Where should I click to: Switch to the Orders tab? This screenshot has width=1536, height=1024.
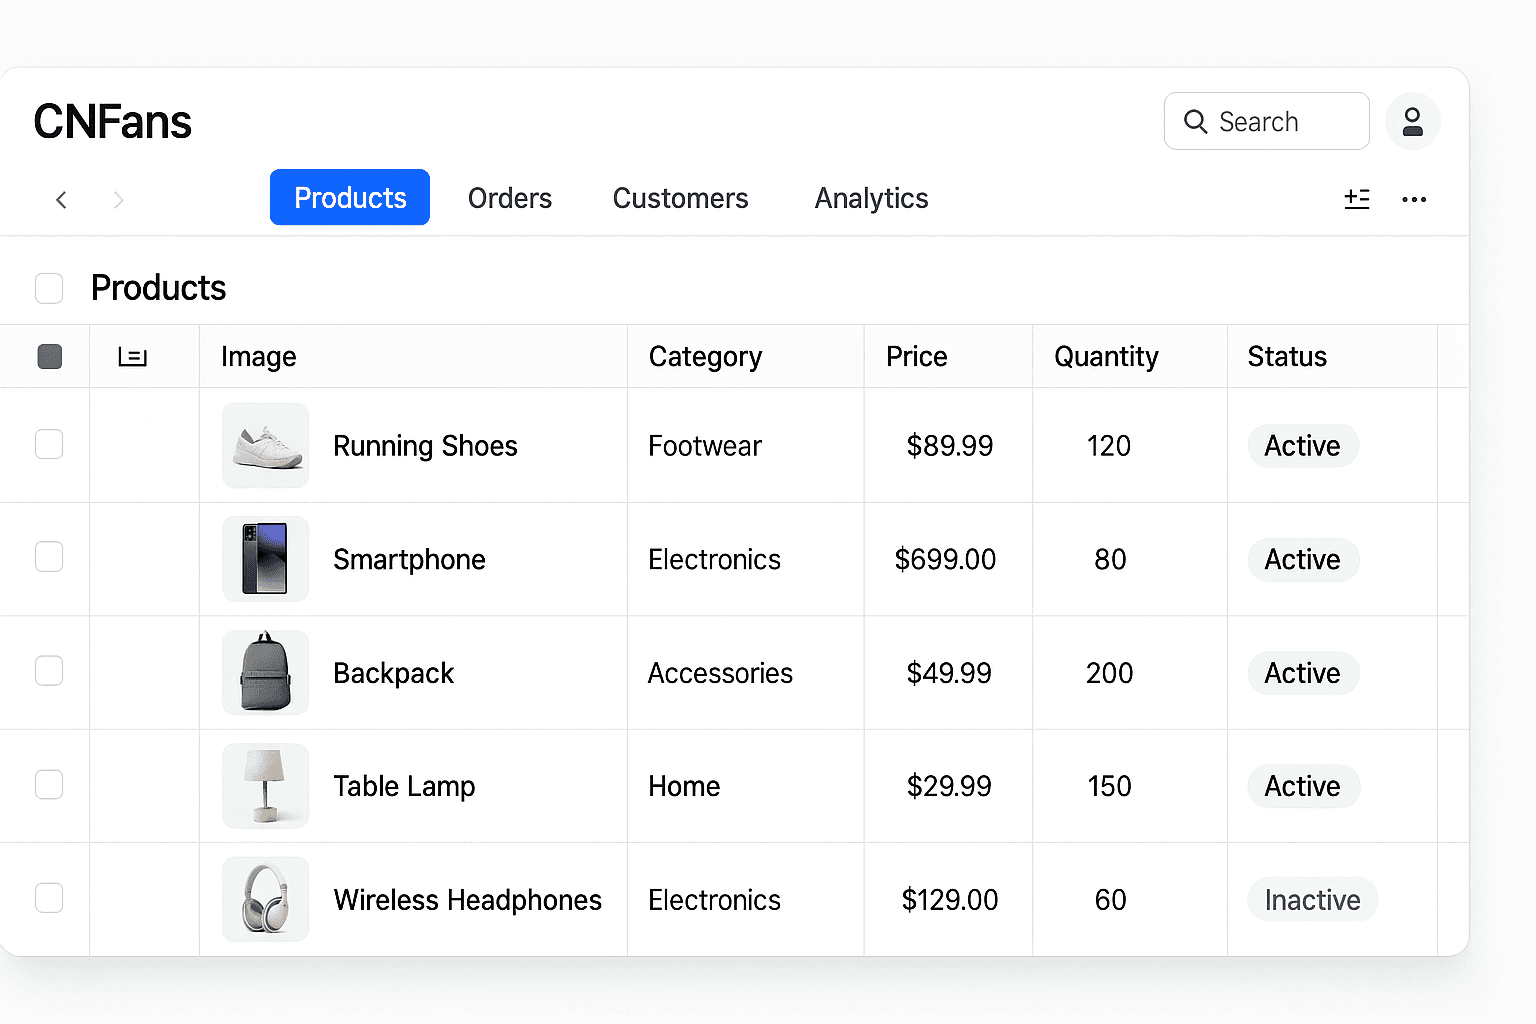pyautogui.click(x=509, y=198)
